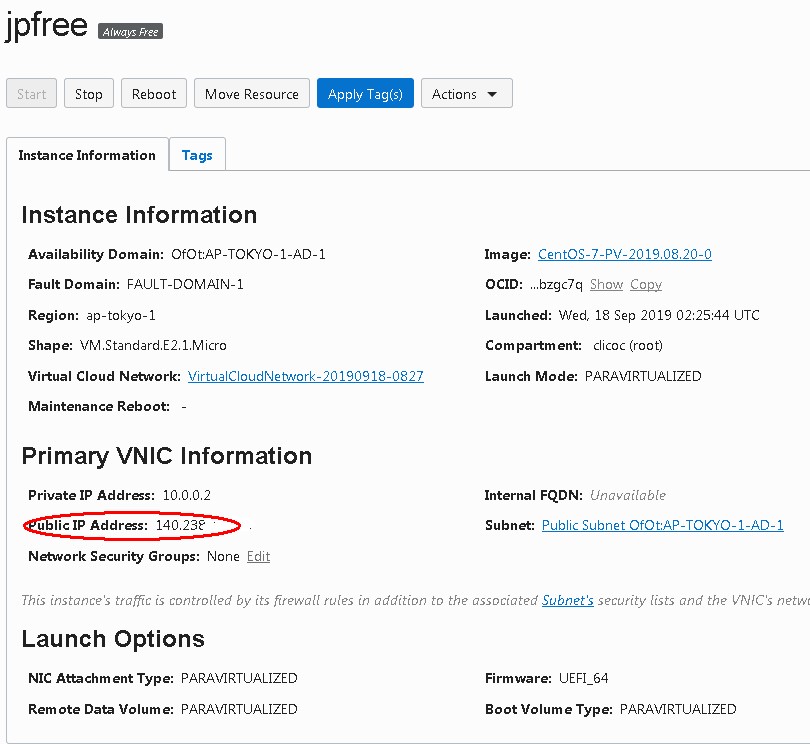
Task: Click the Launch Mode PARAVIRTUALIZED value
Action: click(x=643, y=376)
